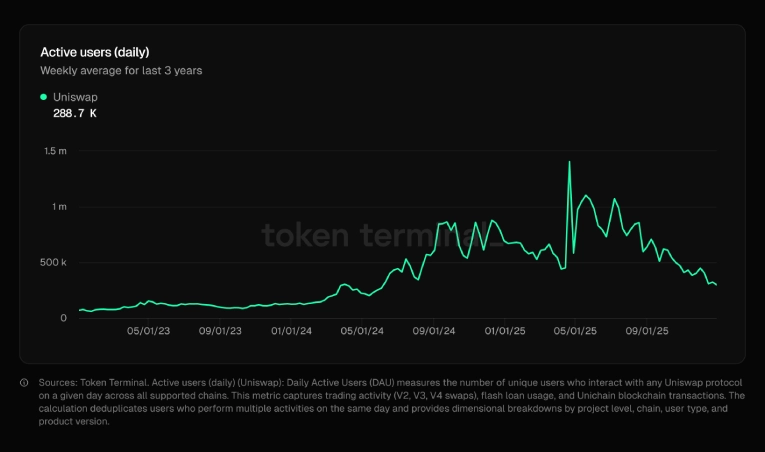Click the green Uniswap legend dot
Screen dimensions: 765x452
pos(43,97)
